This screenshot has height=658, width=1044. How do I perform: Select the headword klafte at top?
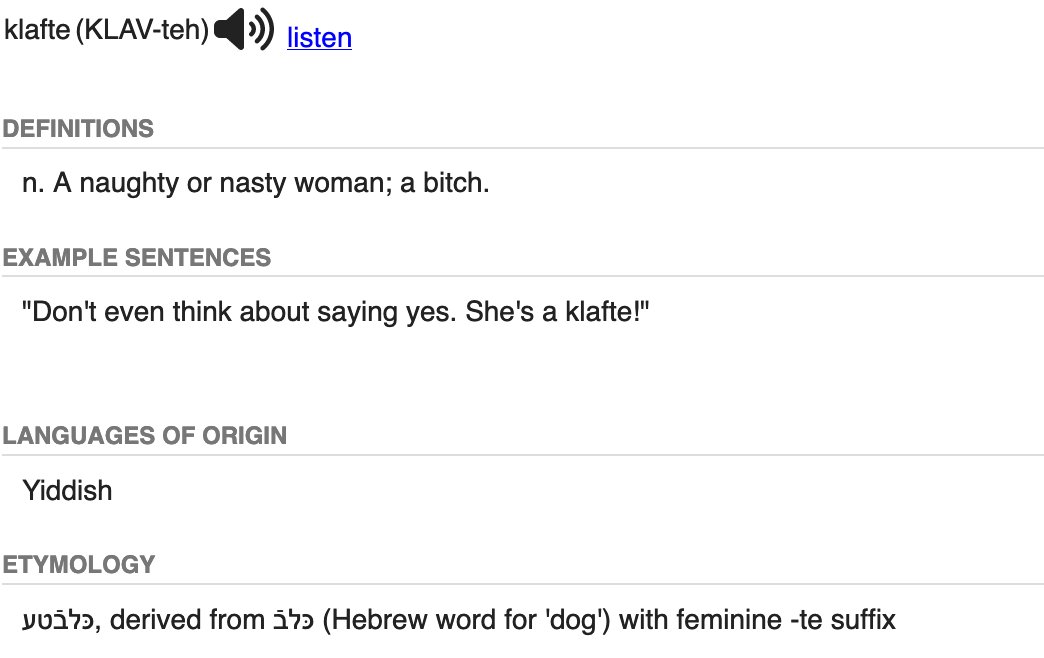37,29
